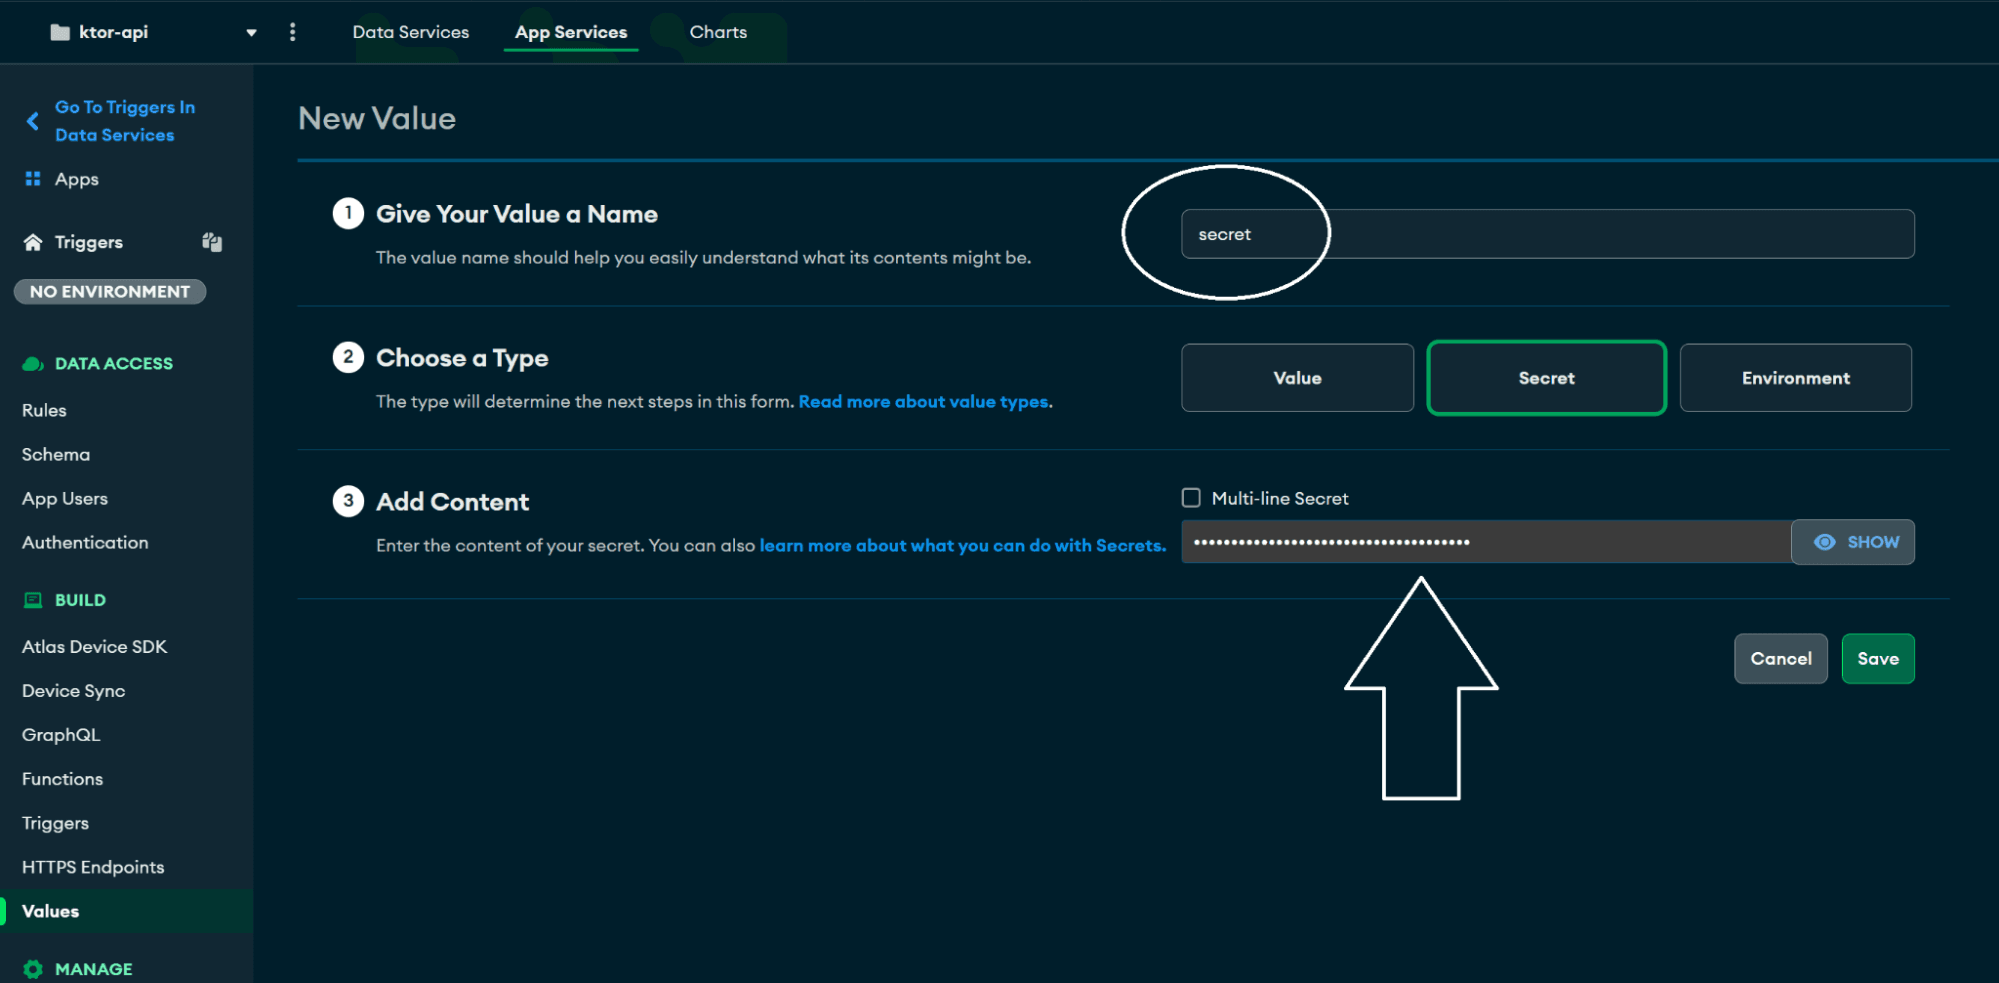Enable the Multi-line Secret checkbox
The image size is (1999, 983).
point(1191,498)
